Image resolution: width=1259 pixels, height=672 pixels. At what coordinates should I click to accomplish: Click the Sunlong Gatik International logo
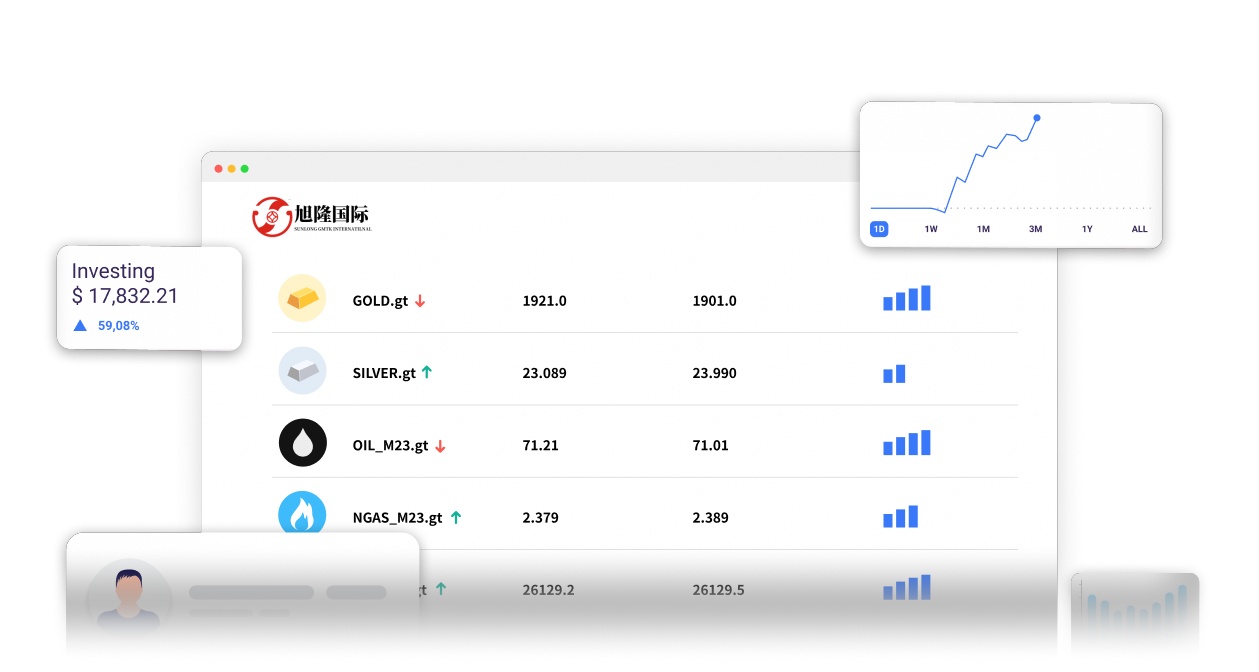(x=311, y=216)
